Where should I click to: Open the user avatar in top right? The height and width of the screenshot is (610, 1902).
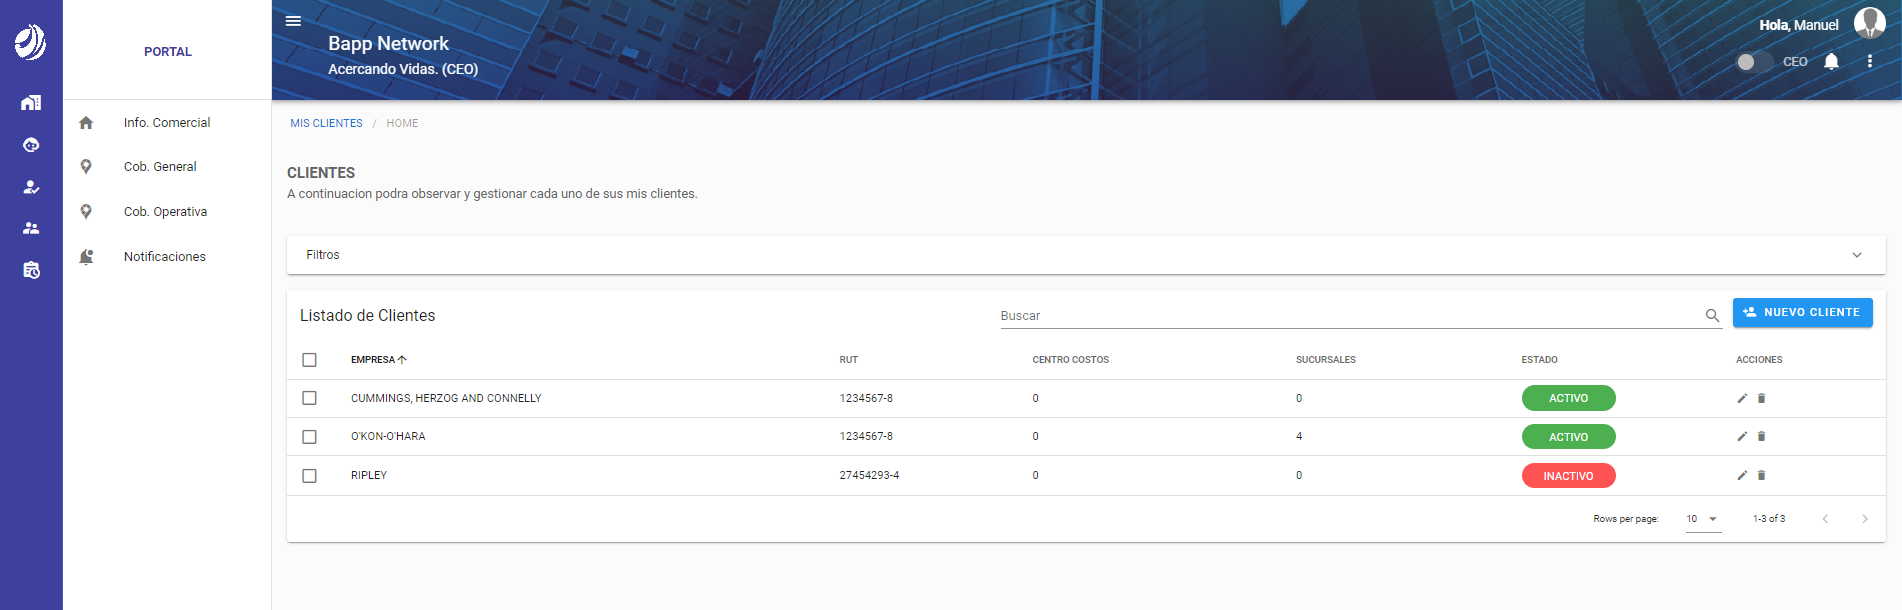pyautogui.click(x=1869, y=23)
